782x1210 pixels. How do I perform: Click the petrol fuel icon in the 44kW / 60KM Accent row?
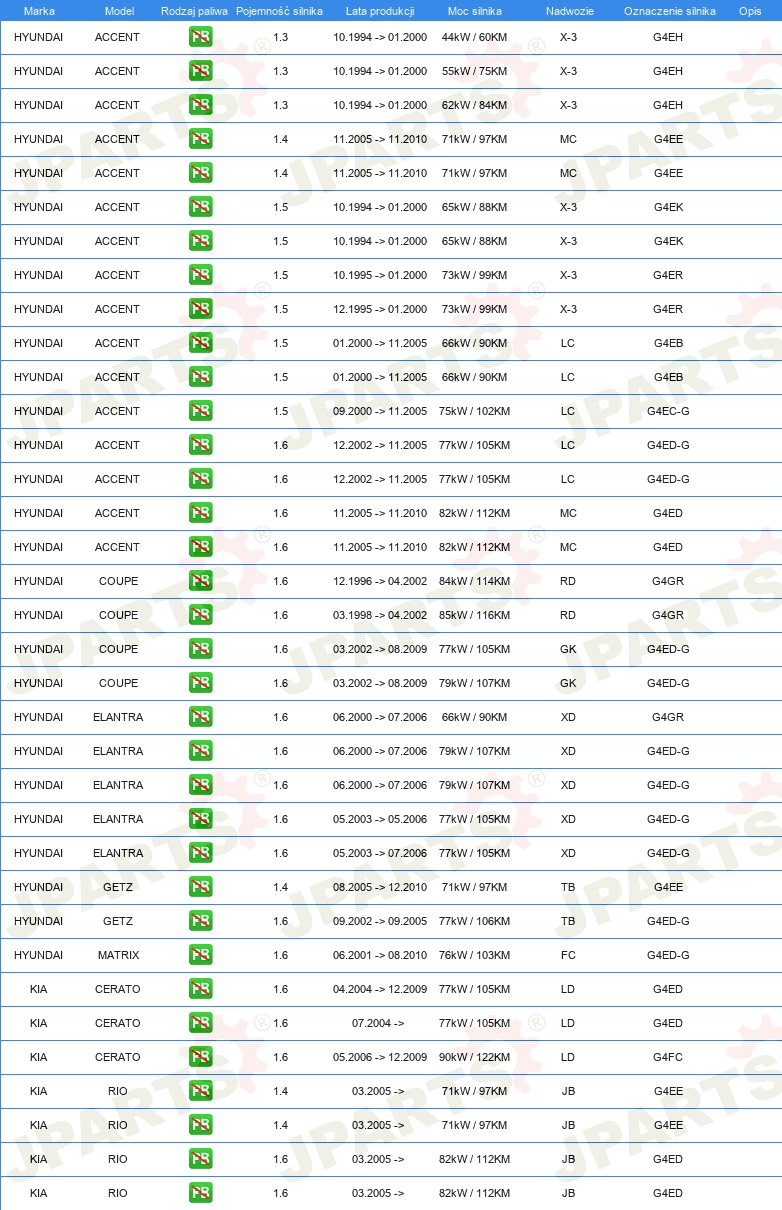click(200, 37)
